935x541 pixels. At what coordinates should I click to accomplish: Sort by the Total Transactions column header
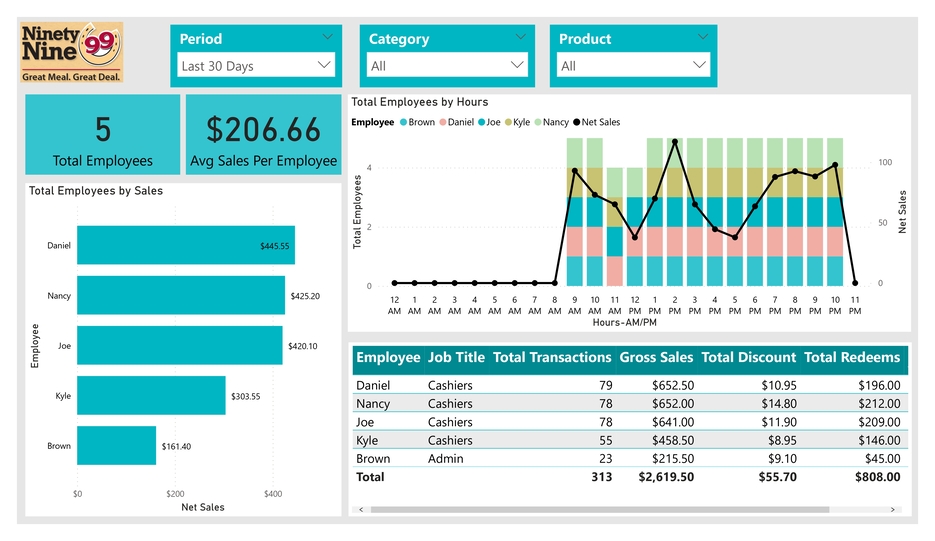(552, 358)
